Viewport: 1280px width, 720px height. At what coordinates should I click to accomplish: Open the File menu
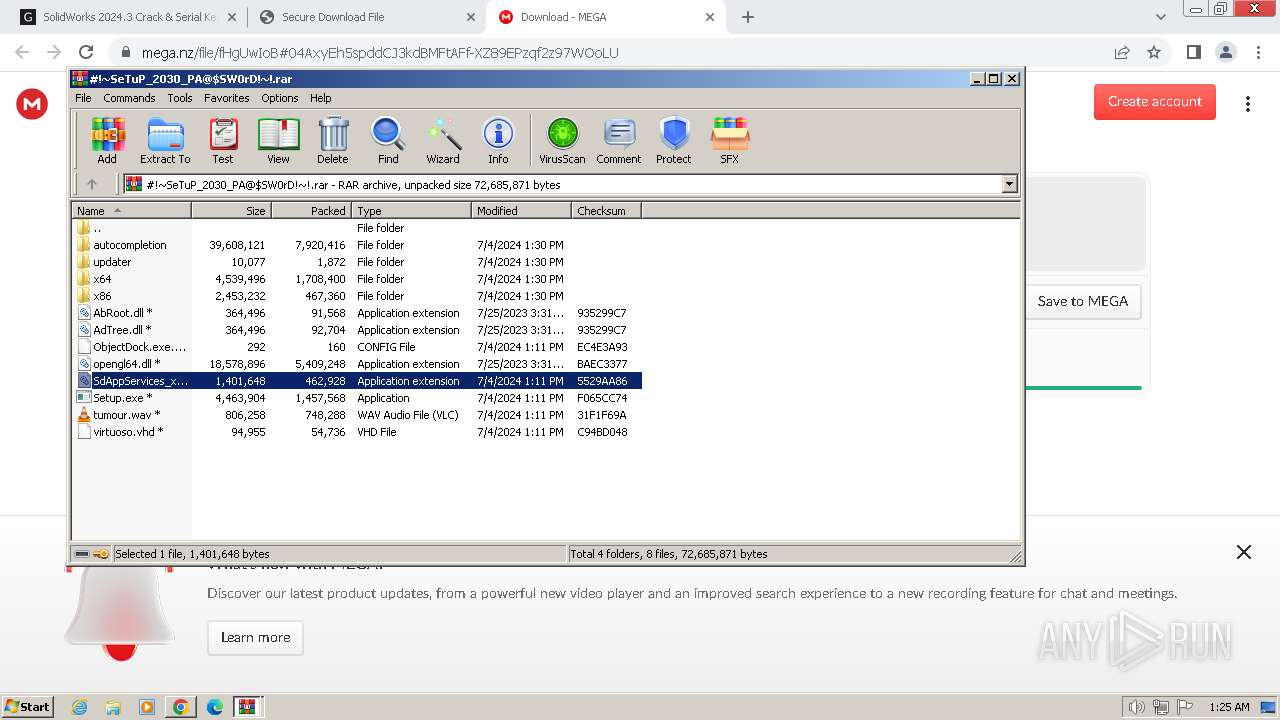tap(83, 98)
